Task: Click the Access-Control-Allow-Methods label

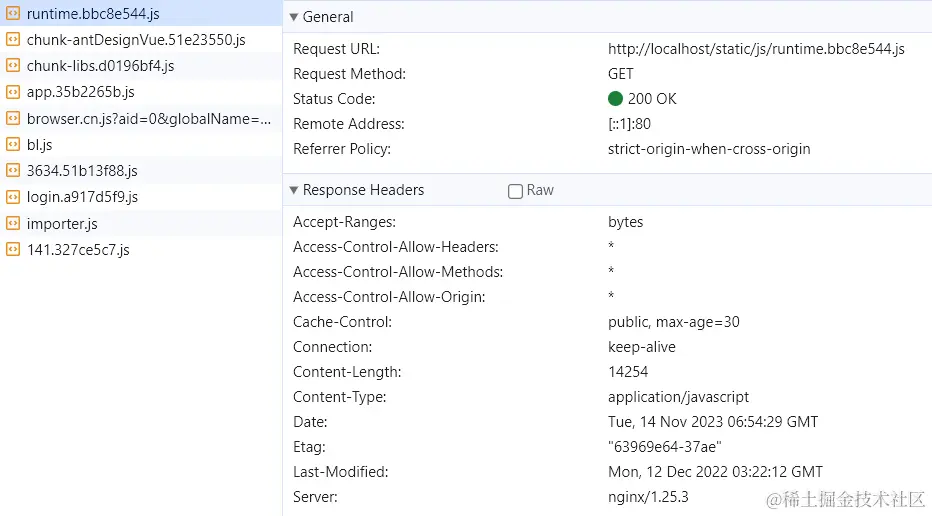Action: (x=398, y=272)
